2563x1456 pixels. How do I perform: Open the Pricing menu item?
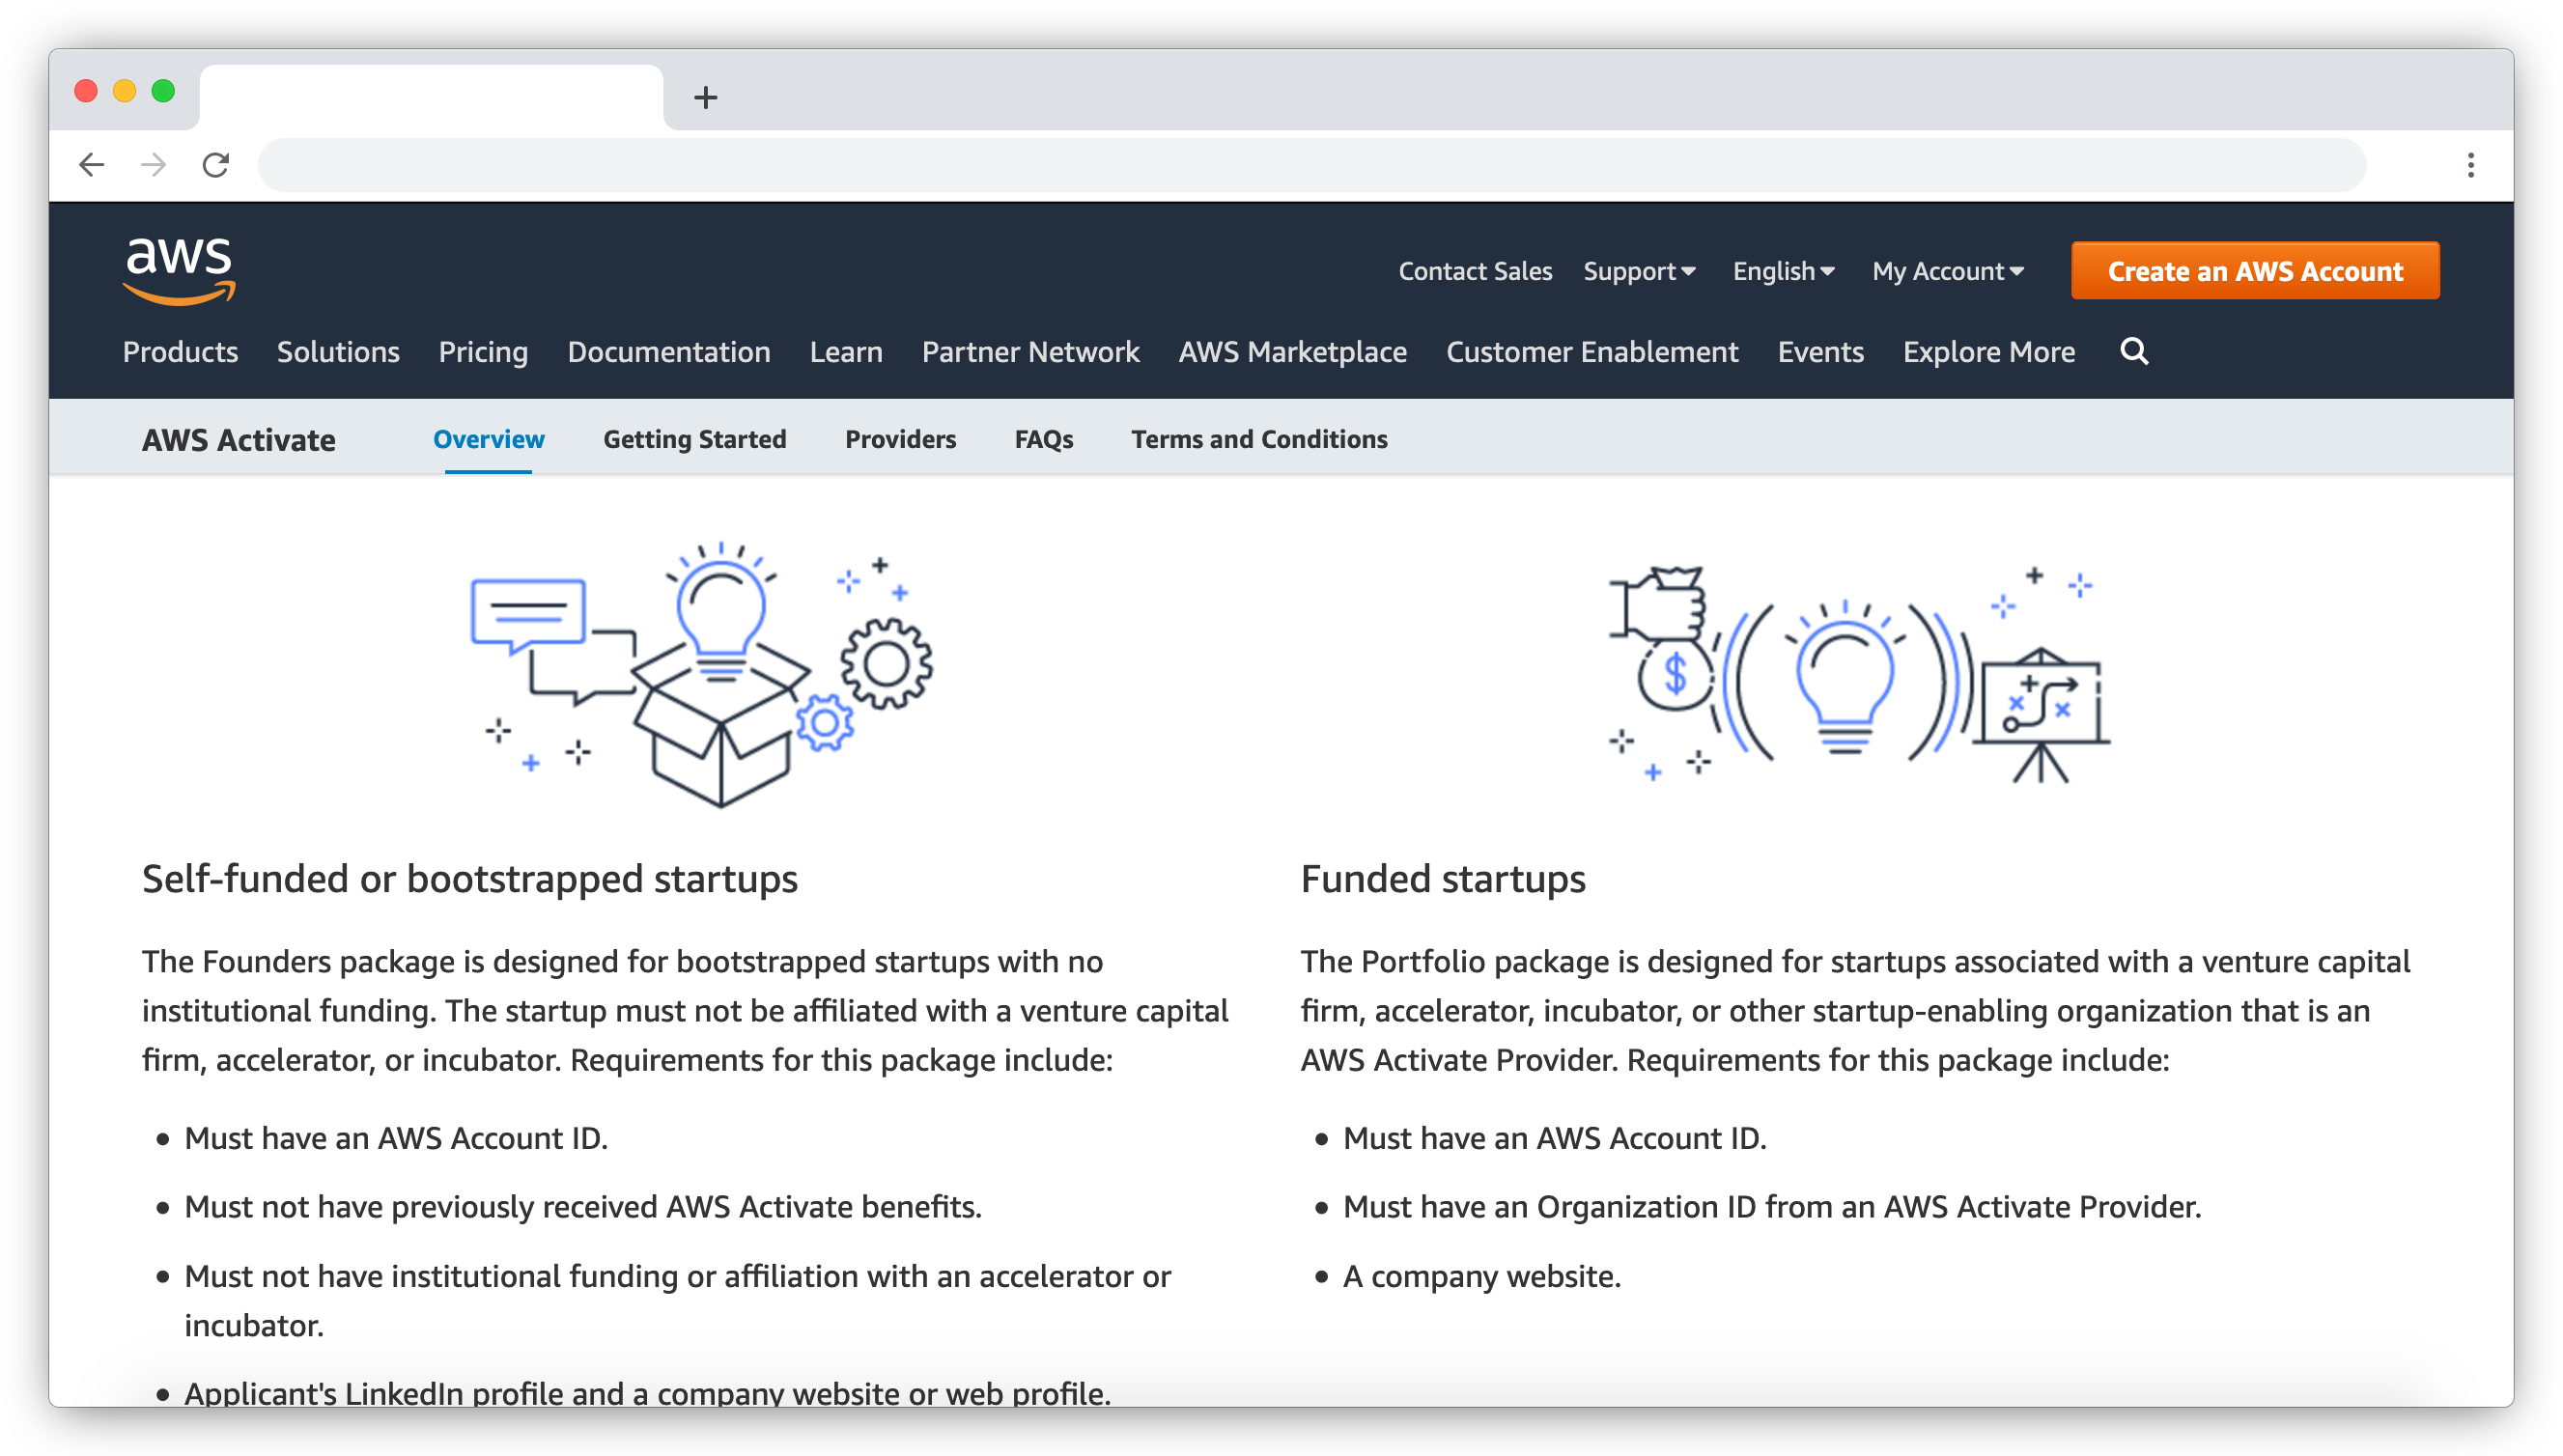(x=483, y=352)
